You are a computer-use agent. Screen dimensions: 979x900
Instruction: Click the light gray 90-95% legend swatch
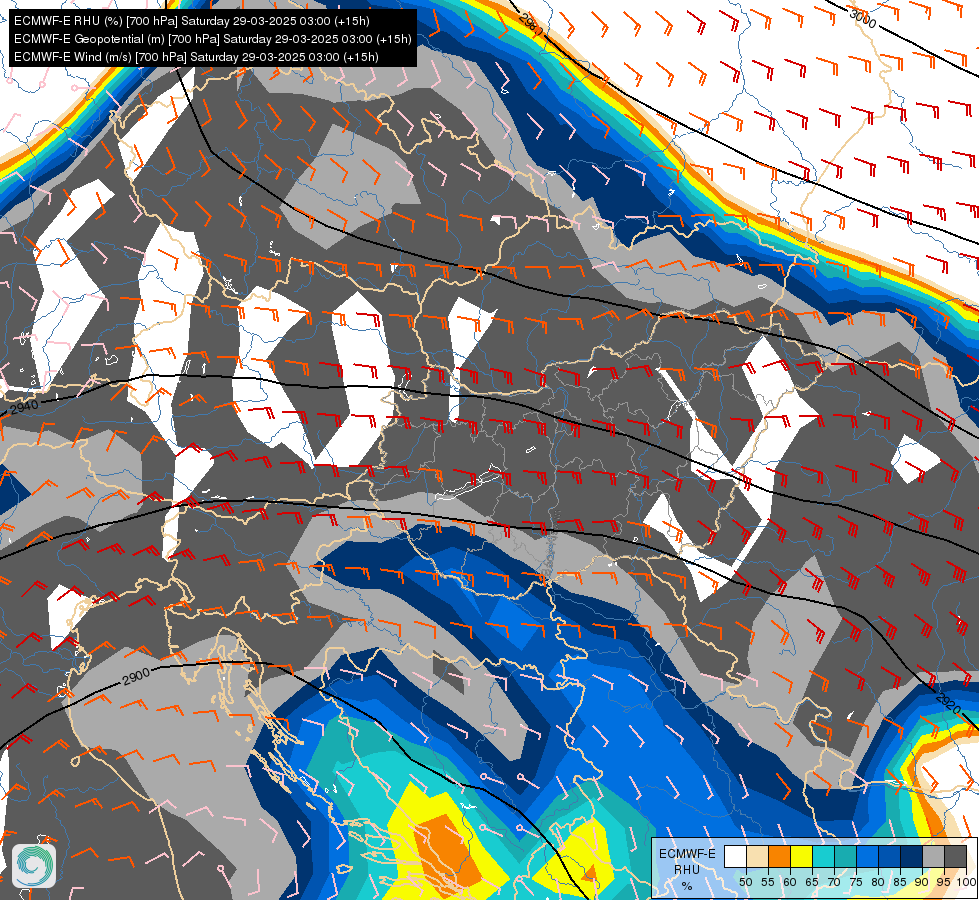pyautogui.click(x=934, y=856)
